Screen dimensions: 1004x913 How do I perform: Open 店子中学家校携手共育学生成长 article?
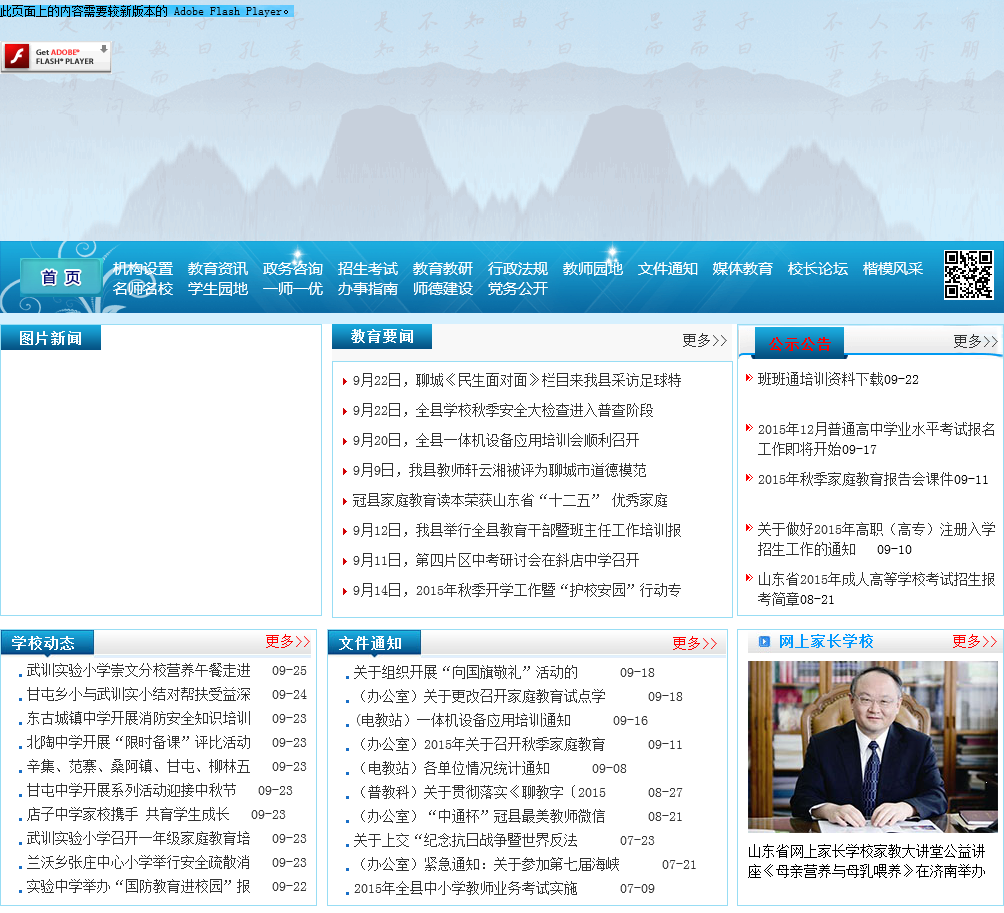(128, 814)
